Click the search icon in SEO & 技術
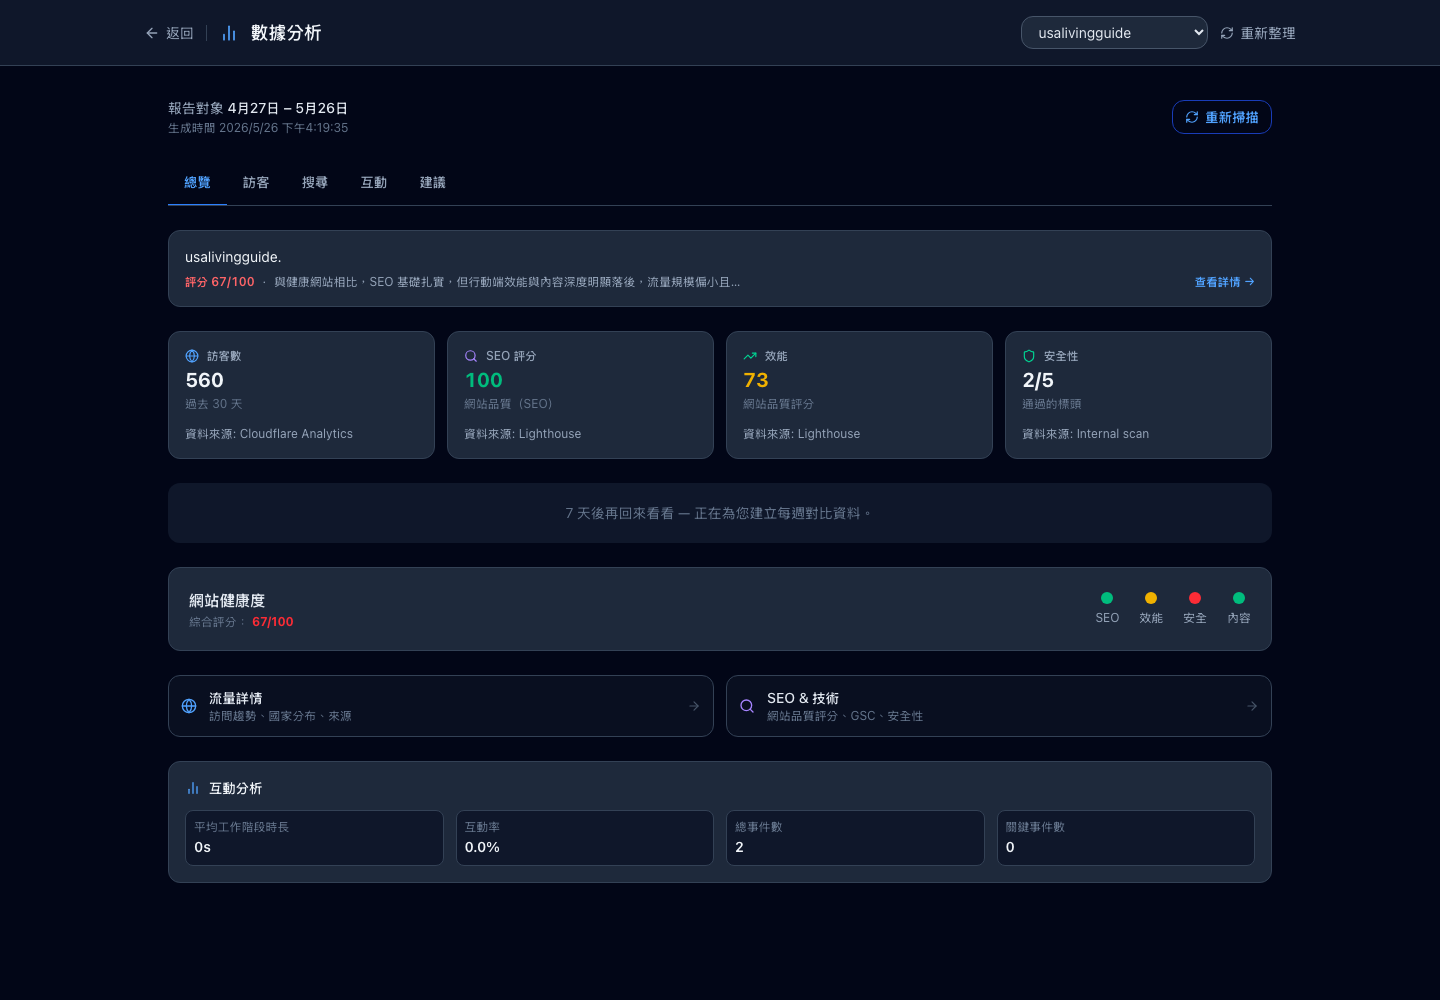 click(747, 706)
